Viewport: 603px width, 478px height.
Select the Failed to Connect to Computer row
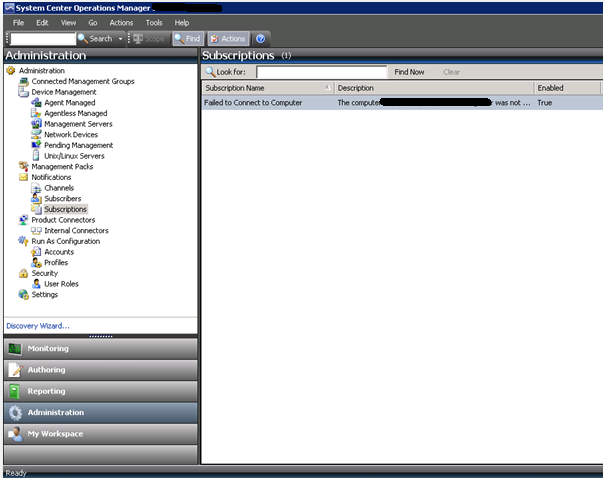402,103
